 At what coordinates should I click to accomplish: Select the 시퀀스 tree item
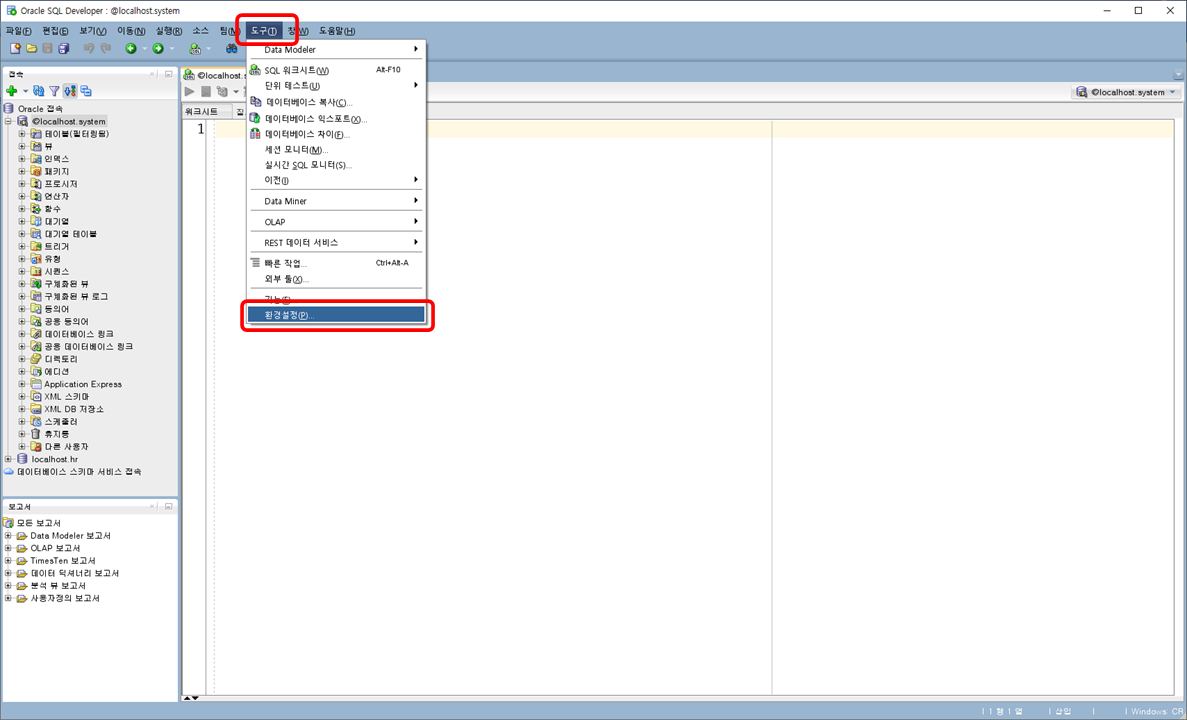pyautogui.click(x=57, y=271)
